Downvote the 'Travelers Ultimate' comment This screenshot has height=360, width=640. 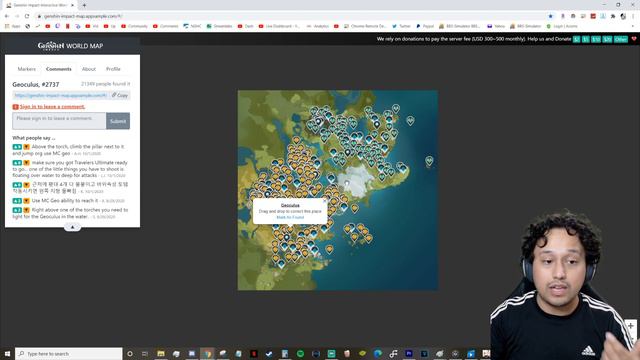tap(26, 163)
